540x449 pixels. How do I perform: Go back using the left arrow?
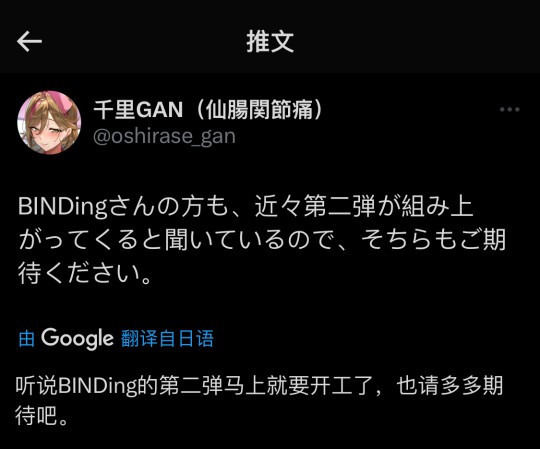click(x=29, y=41)
